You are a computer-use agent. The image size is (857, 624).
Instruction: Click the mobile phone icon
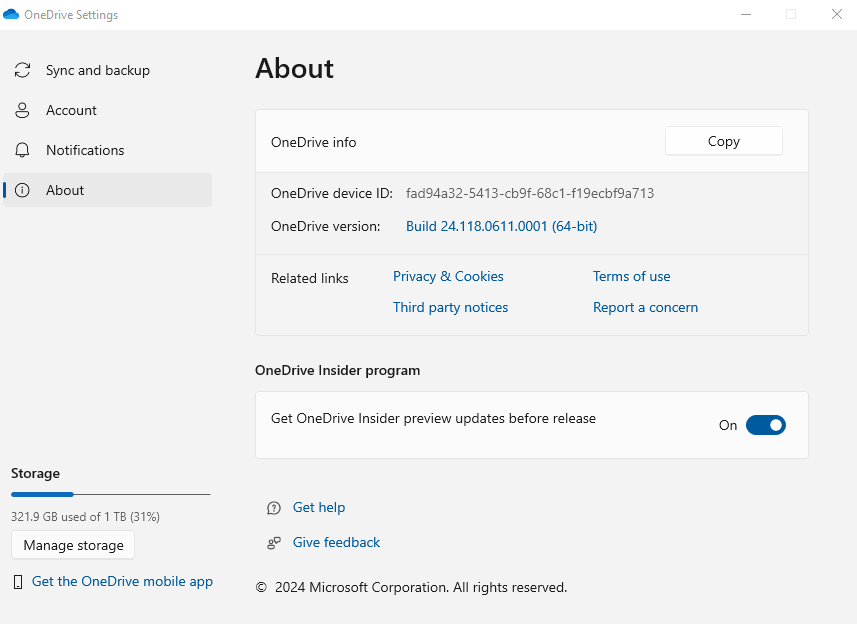pos(18,582)
